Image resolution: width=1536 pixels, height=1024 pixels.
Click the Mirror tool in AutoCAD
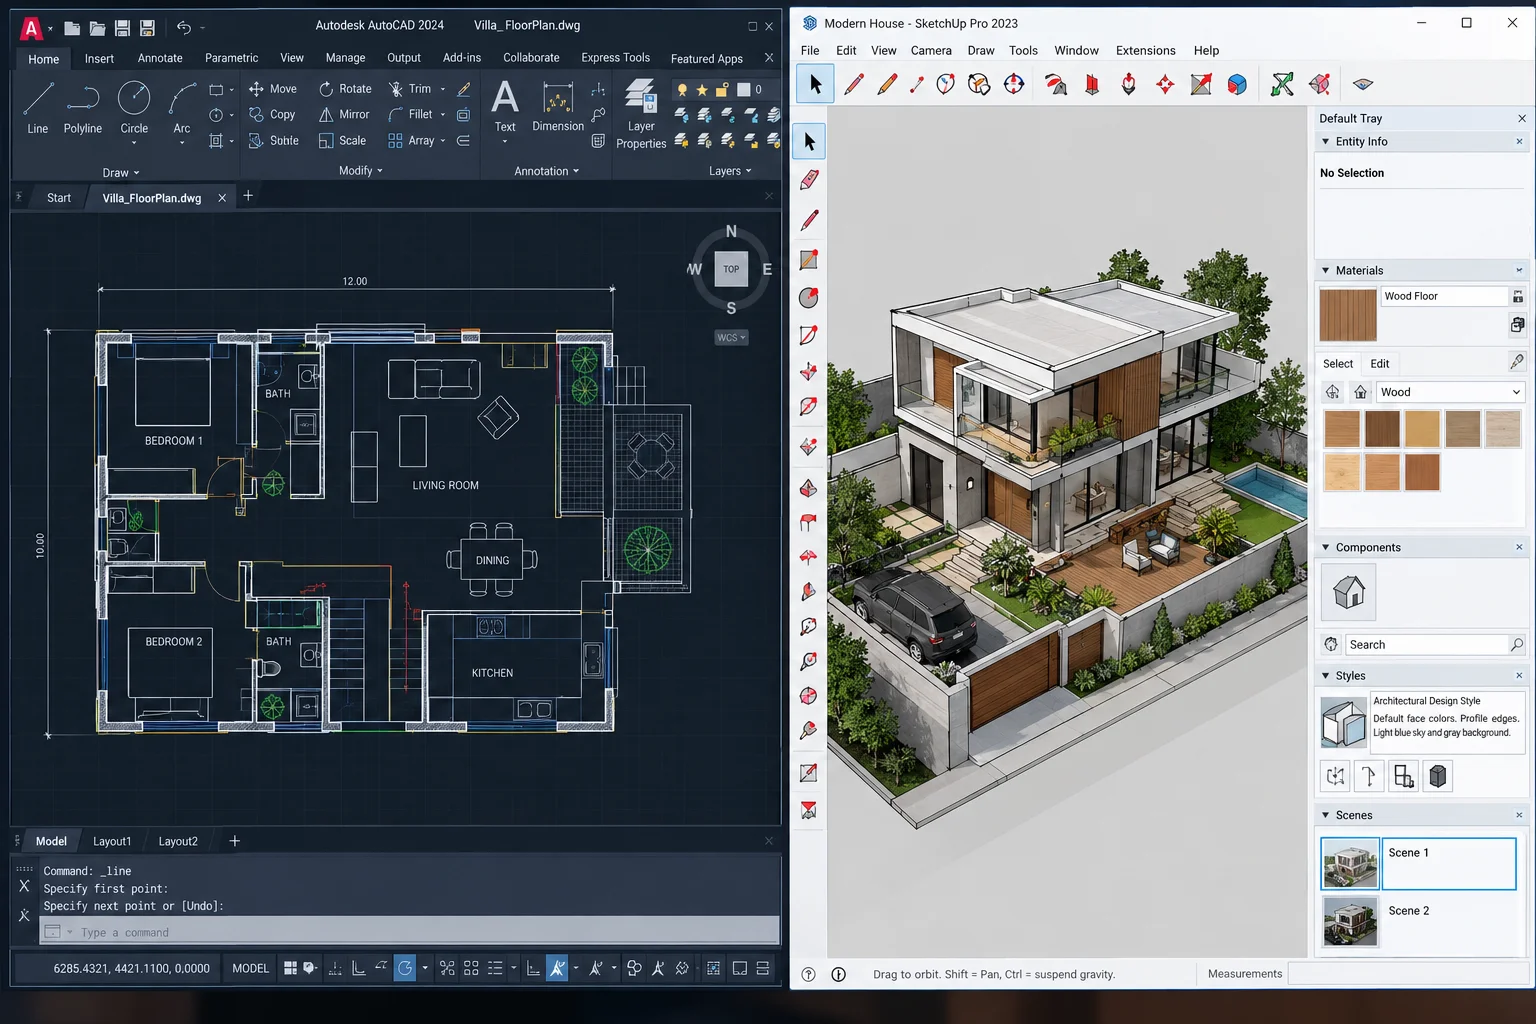click(344, 115)
